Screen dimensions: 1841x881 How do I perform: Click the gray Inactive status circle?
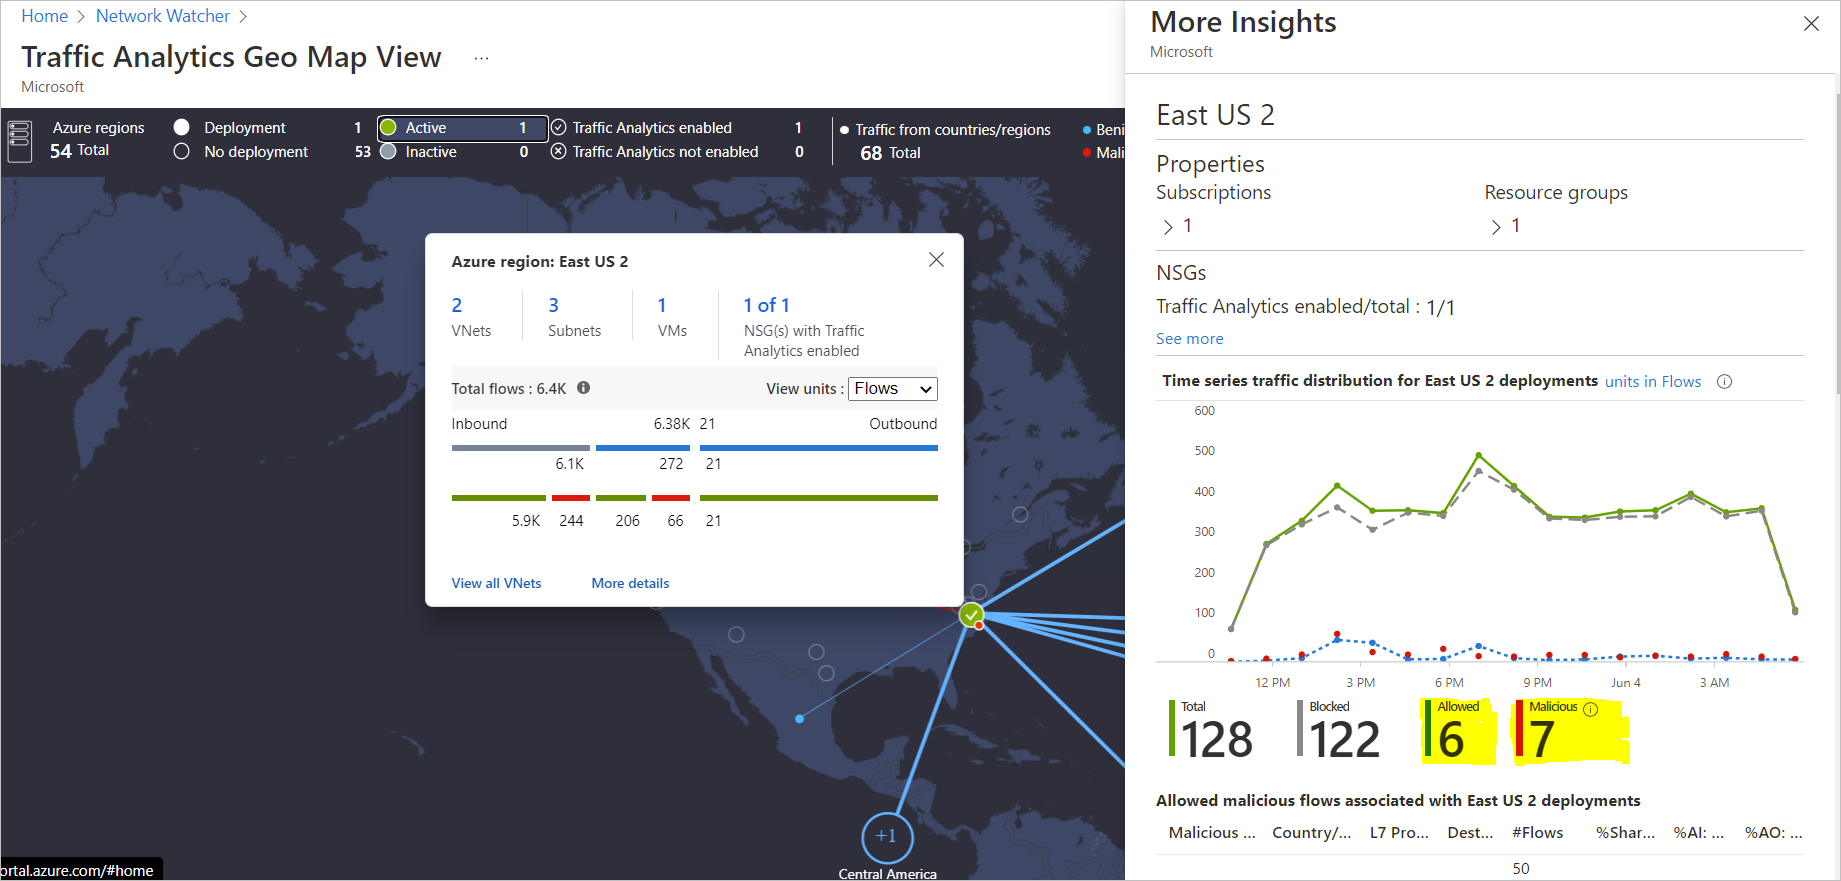[388, 151]
